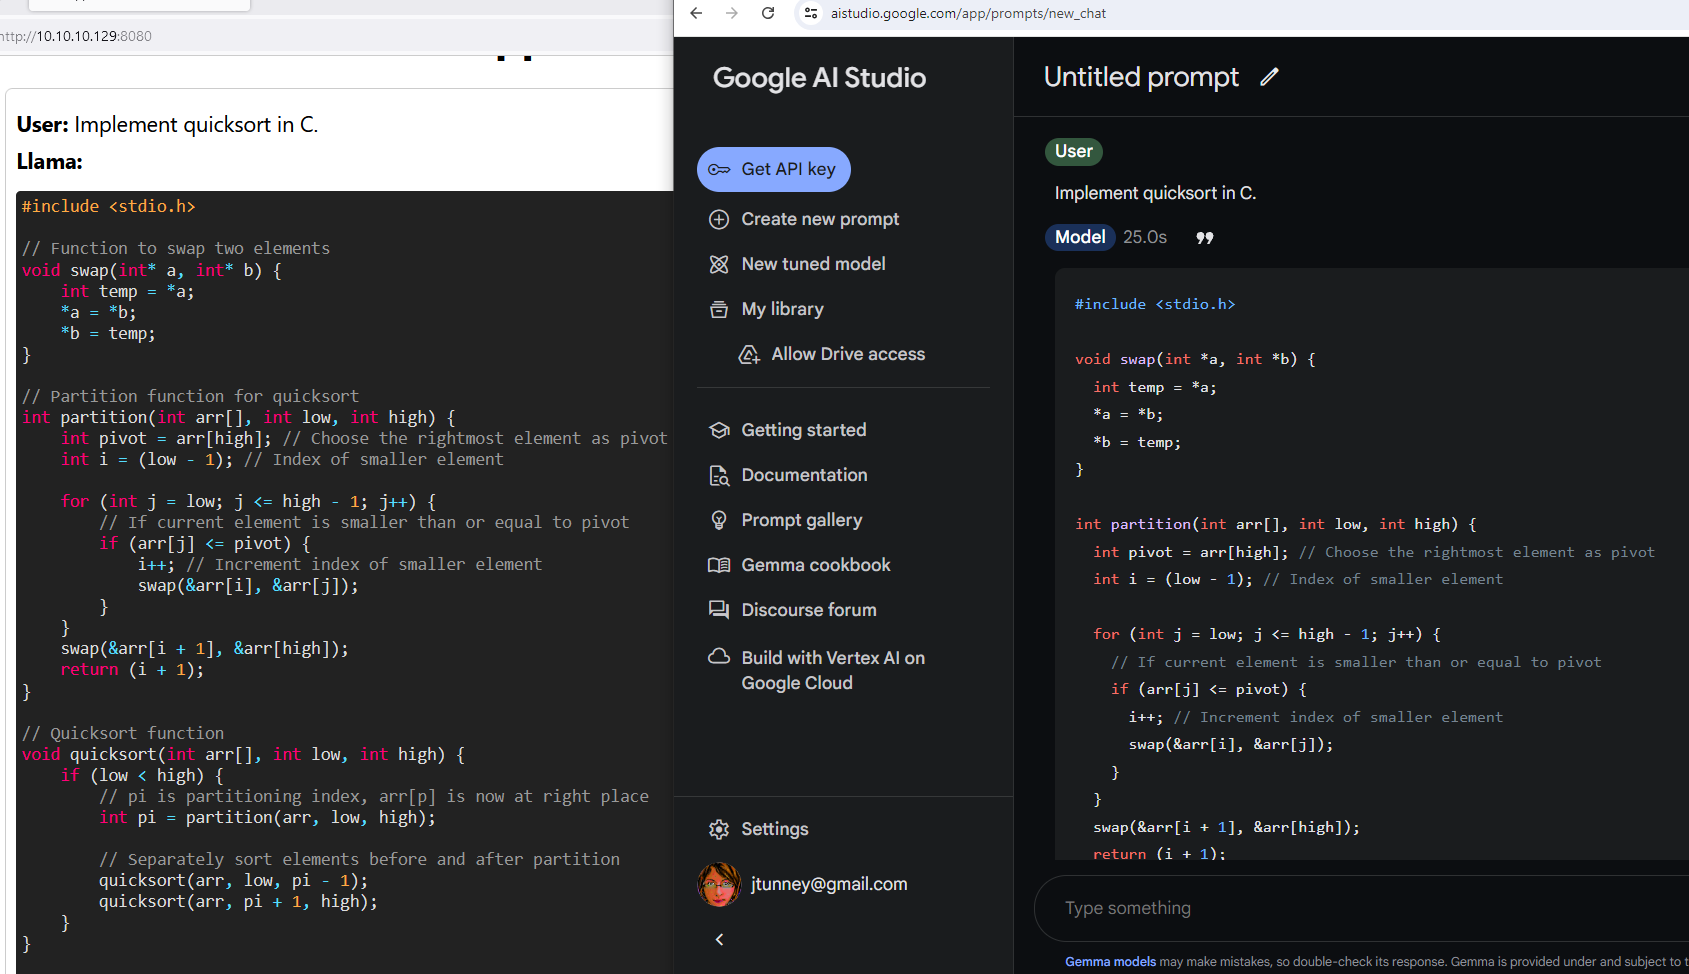This screenshot has height=974, width=1689.
Task: Open the quote citation icon beside 25.0s
Action: click(x=1204, y=237)
